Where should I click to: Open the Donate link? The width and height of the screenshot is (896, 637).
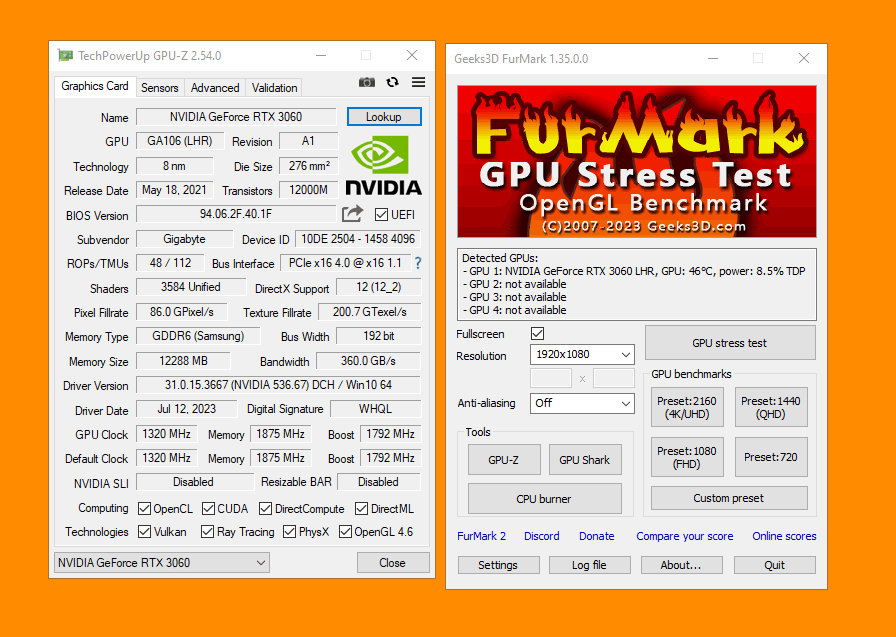tap(597, 536)
